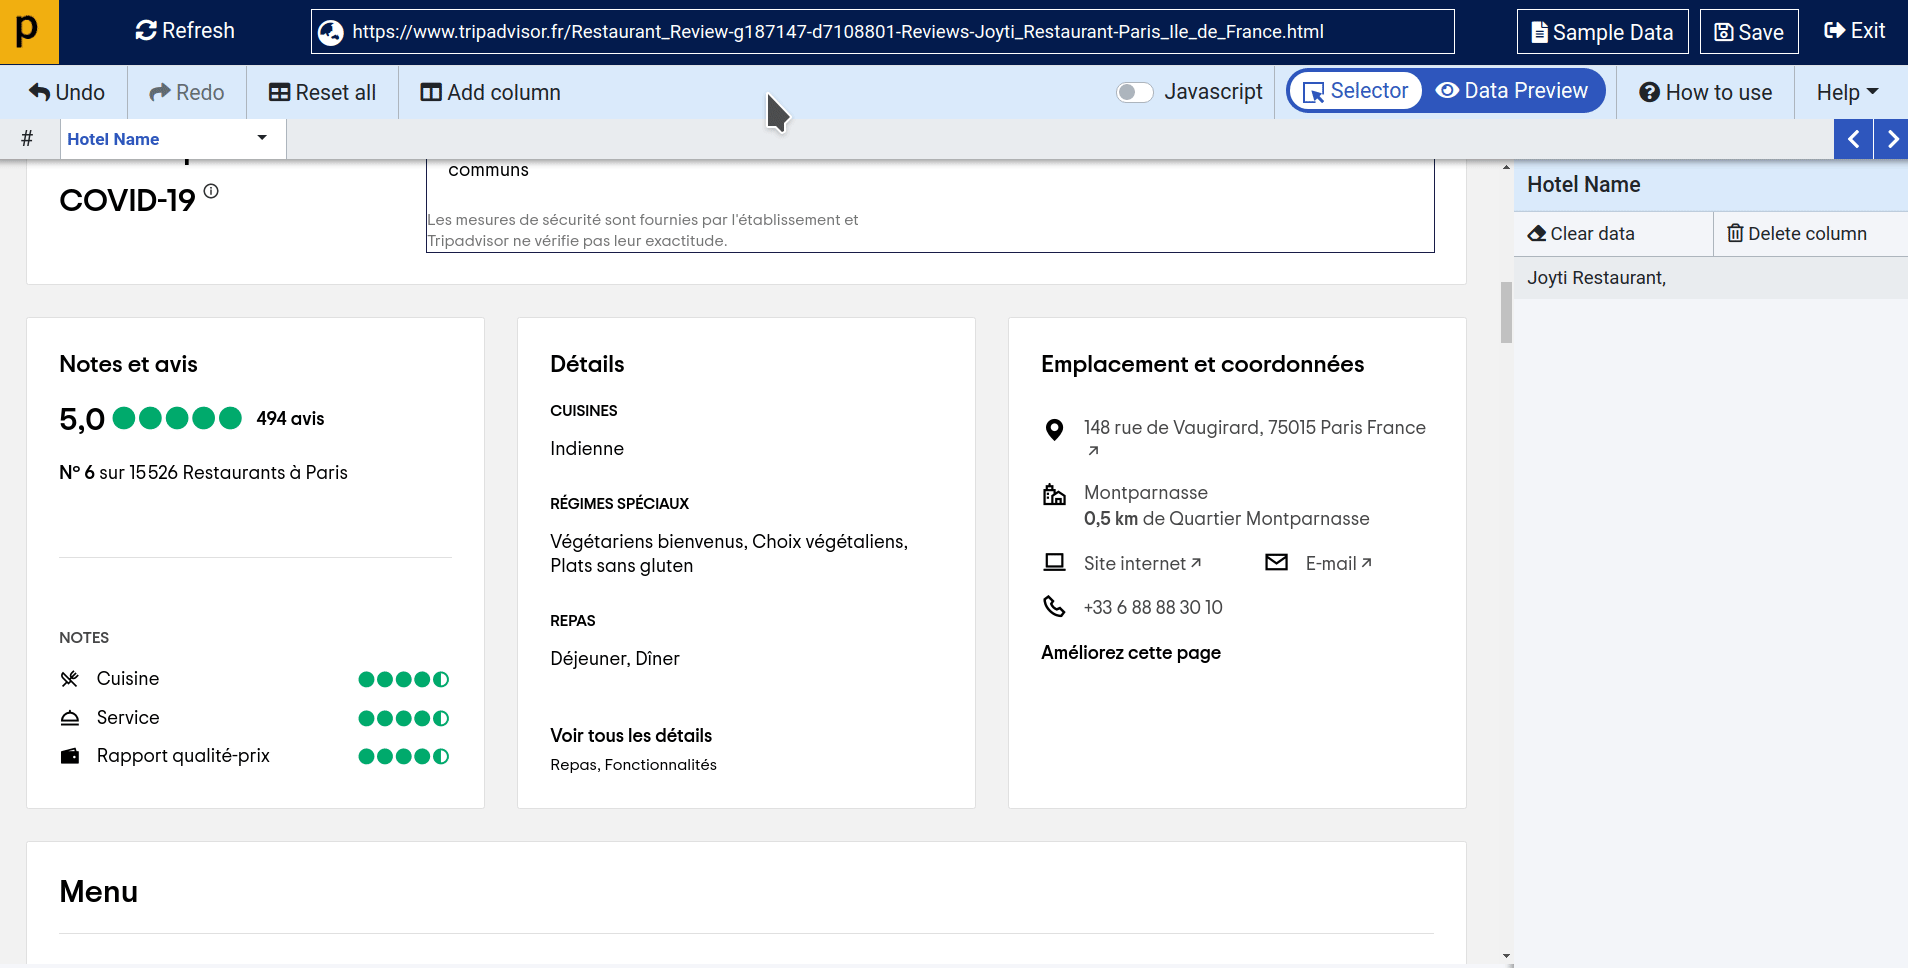Click the Rapport qualité-prix wallet icon

pyautogui.click(x=69, y=756)
